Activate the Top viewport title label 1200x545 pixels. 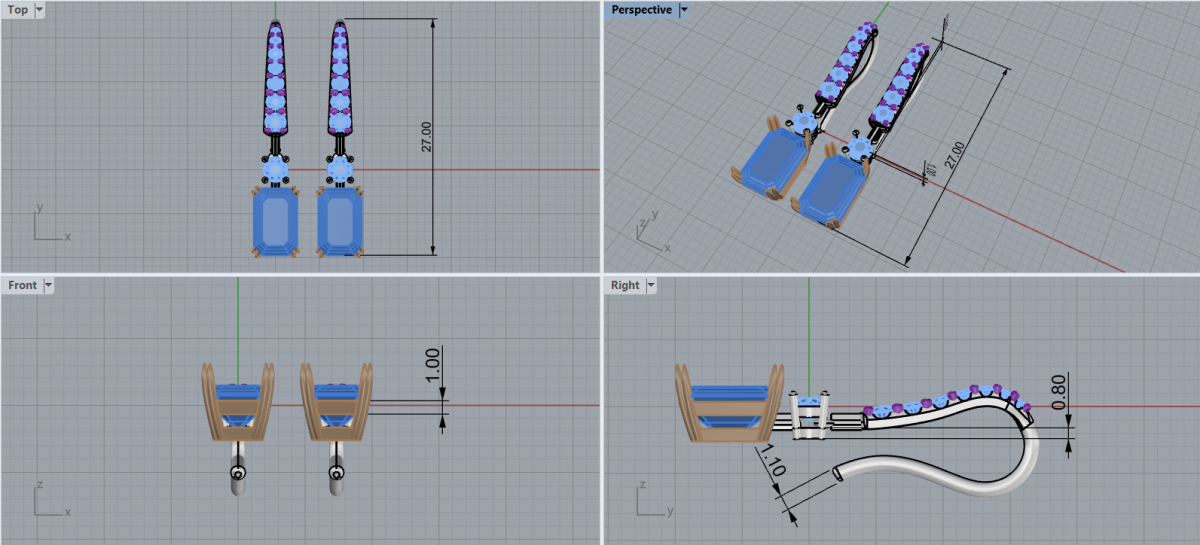tap(18, 10)
